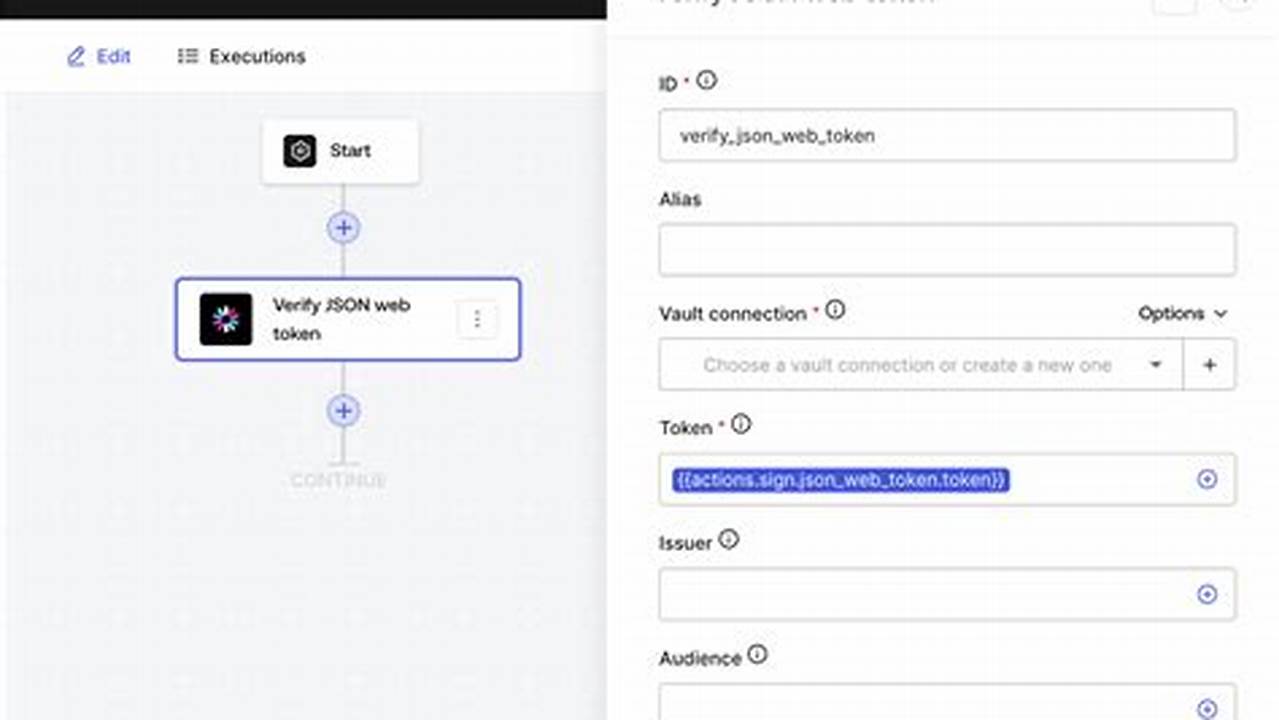The height and width of the screenshot is (720, 1279).
Task: Open the kebab menu on the Verify node
Action: coord(477,319)
